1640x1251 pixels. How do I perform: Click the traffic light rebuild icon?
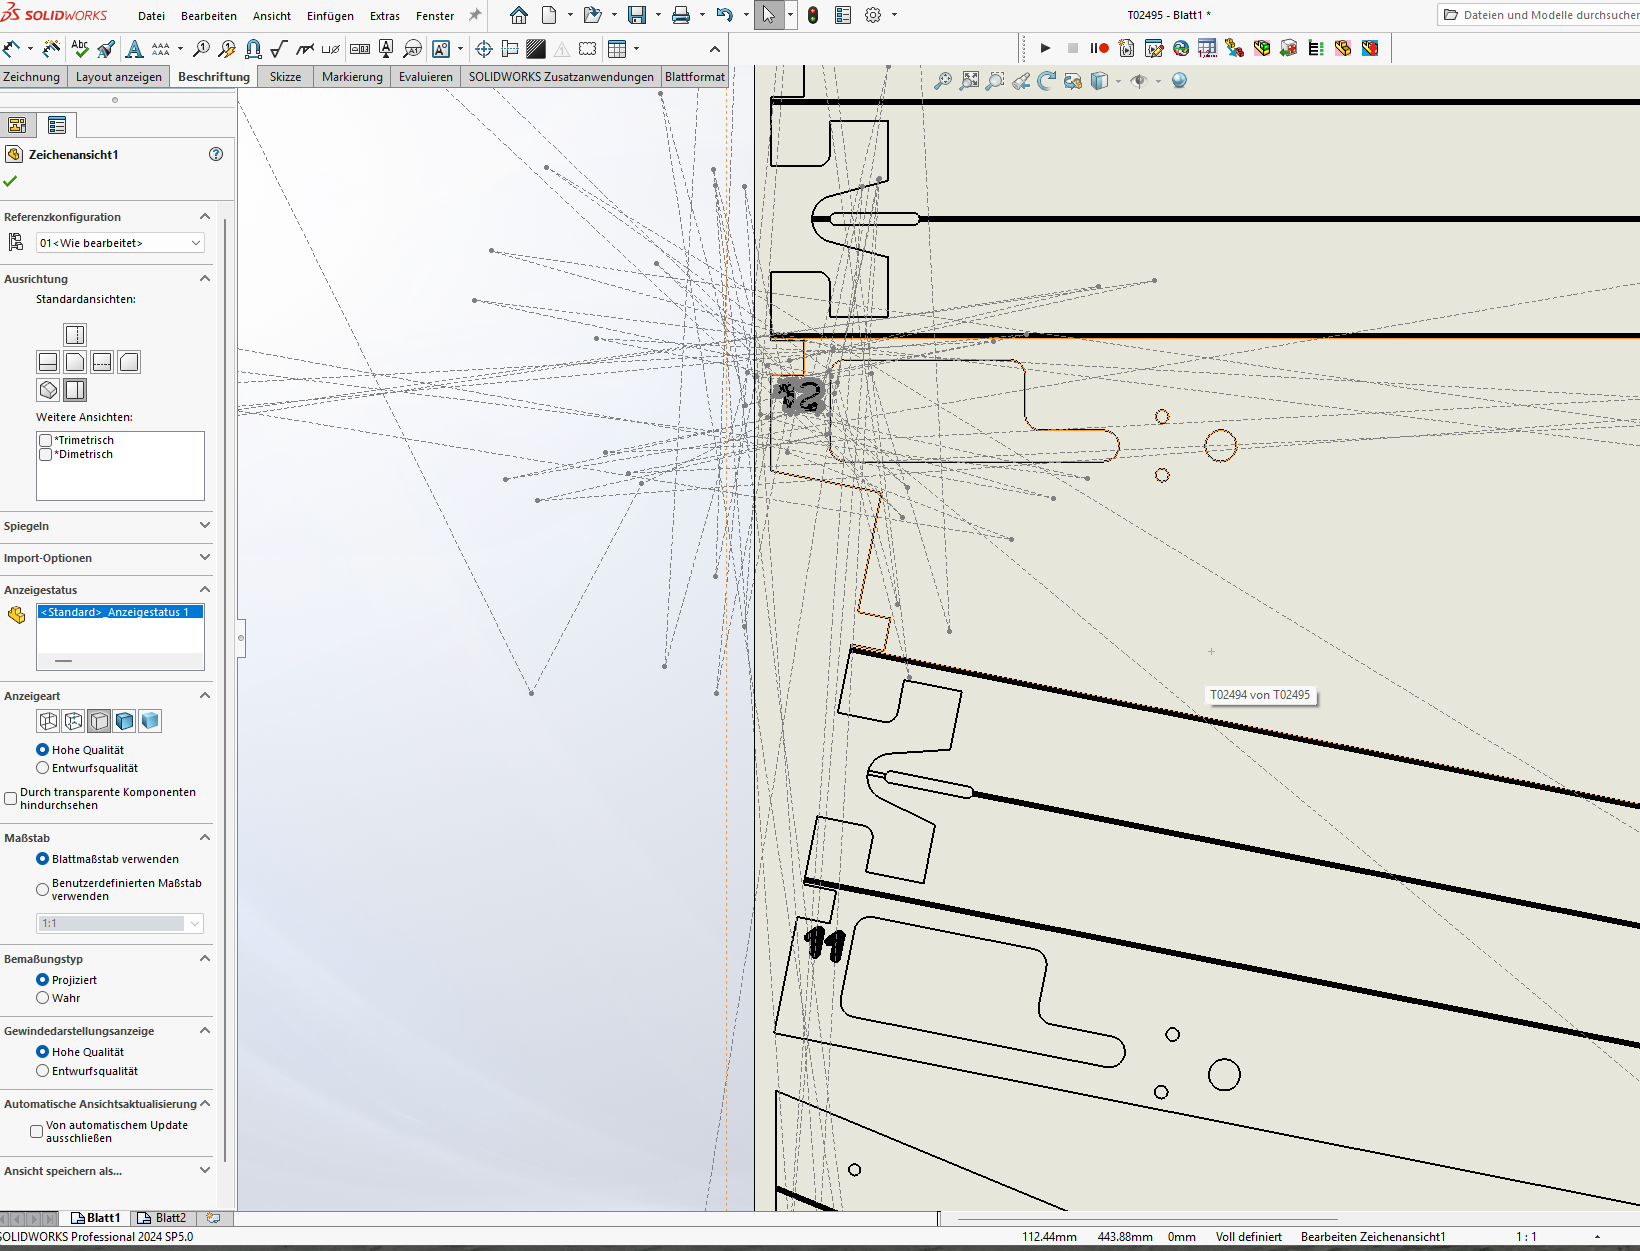coord(813,15)
